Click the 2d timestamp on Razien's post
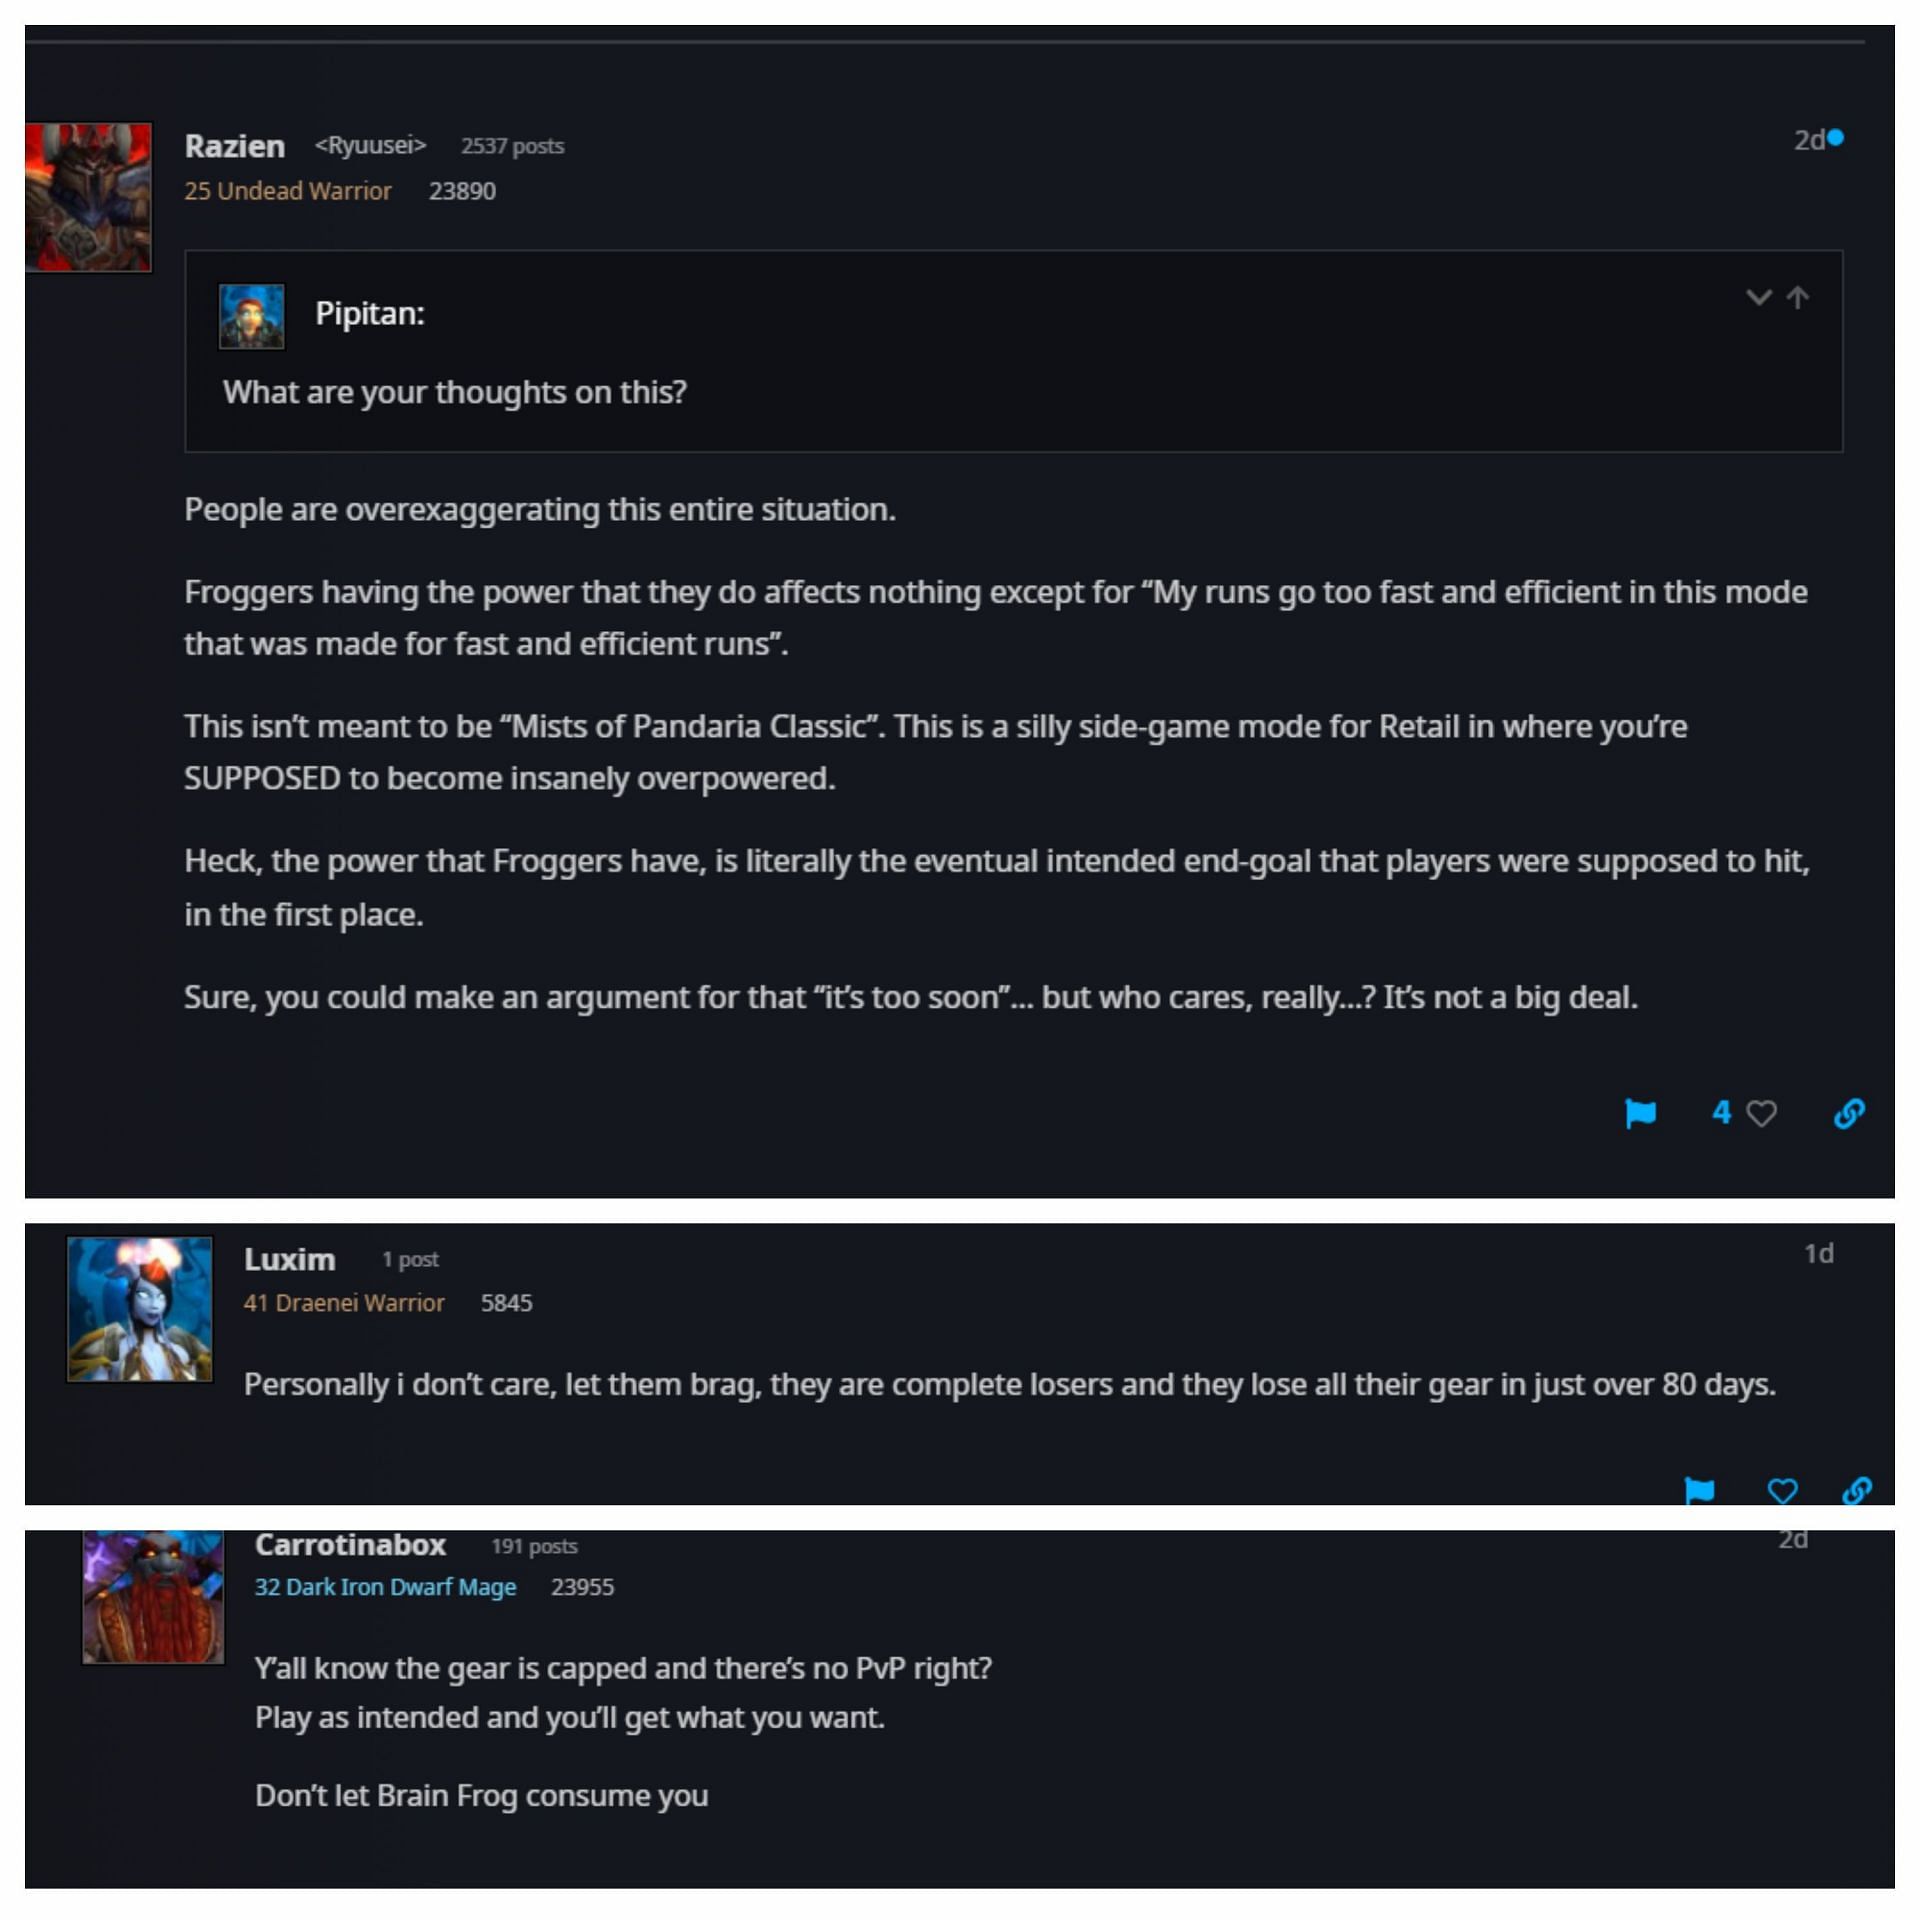The height and width of the screenshot is (1920, 1920). click(1809, 140)
